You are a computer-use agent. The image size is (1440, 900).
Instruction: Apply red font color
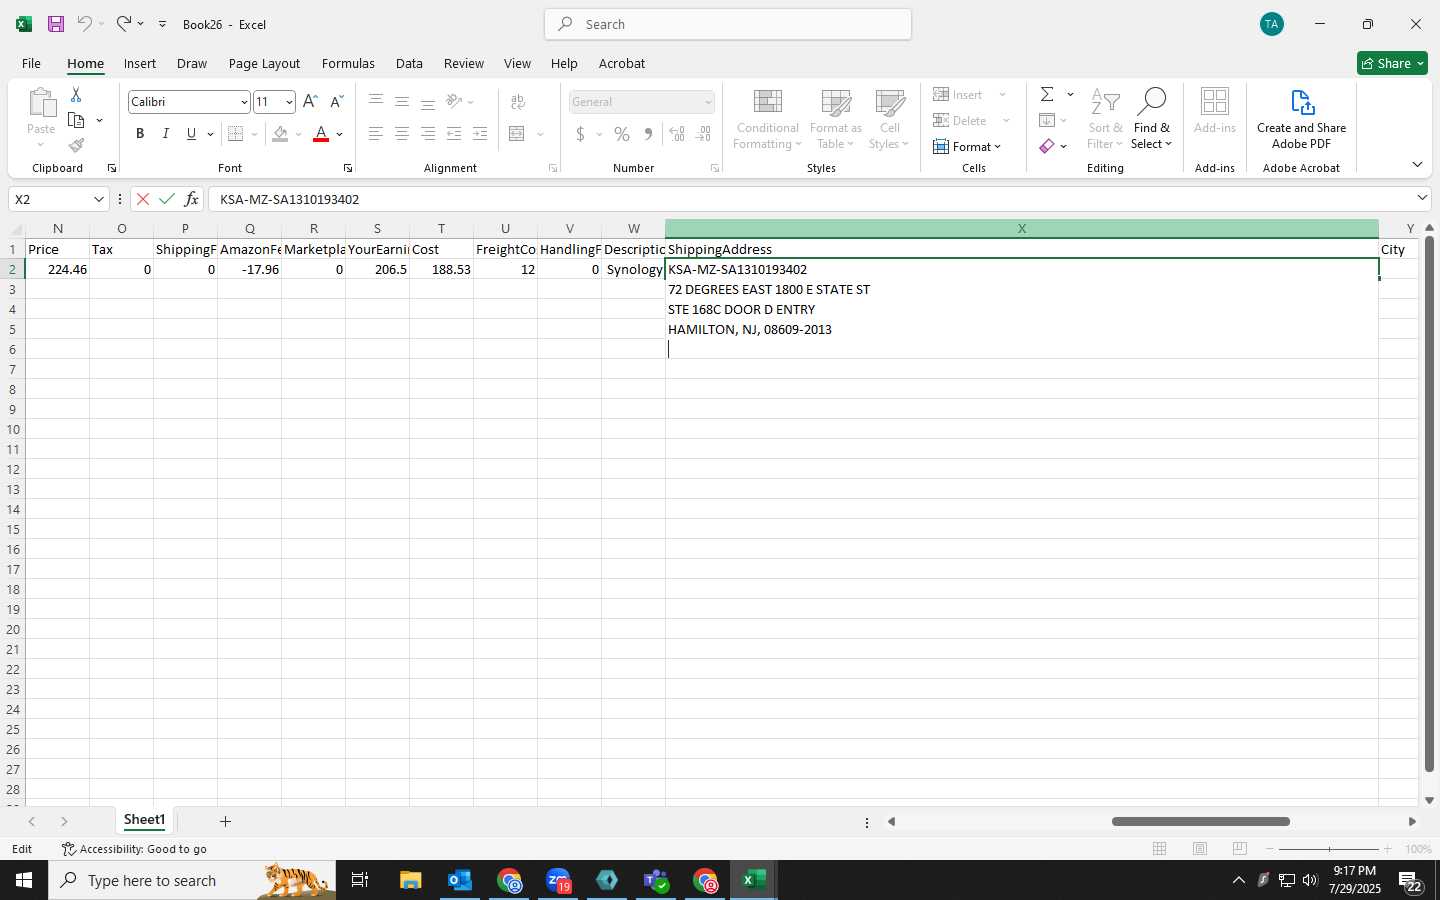point(321,134)
